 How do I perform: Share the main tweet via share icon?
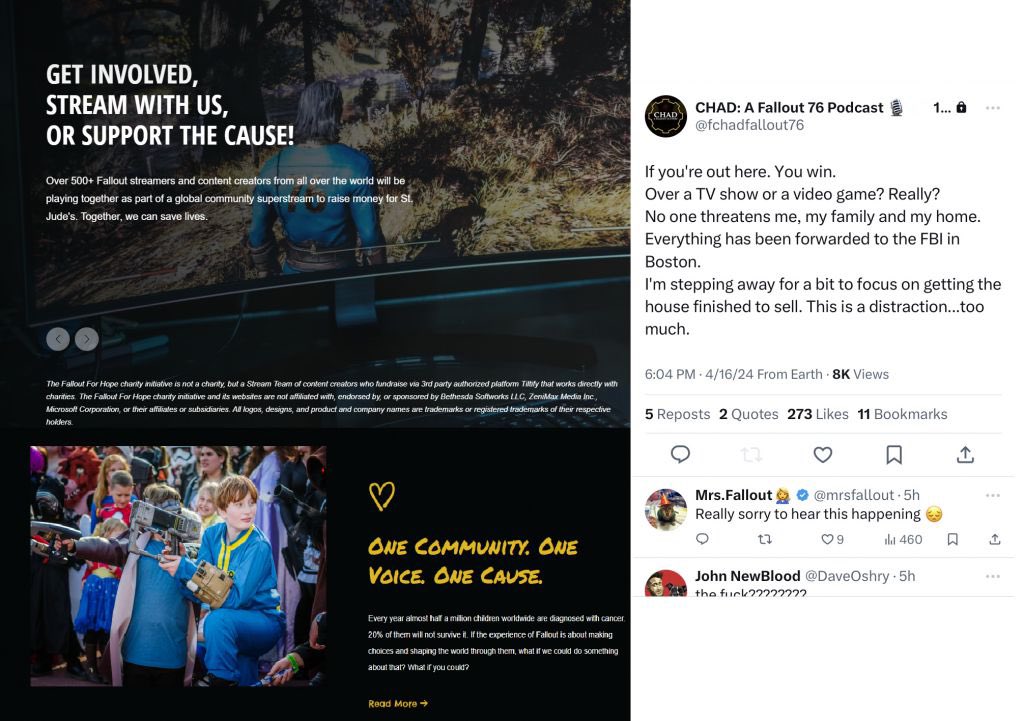965,455
